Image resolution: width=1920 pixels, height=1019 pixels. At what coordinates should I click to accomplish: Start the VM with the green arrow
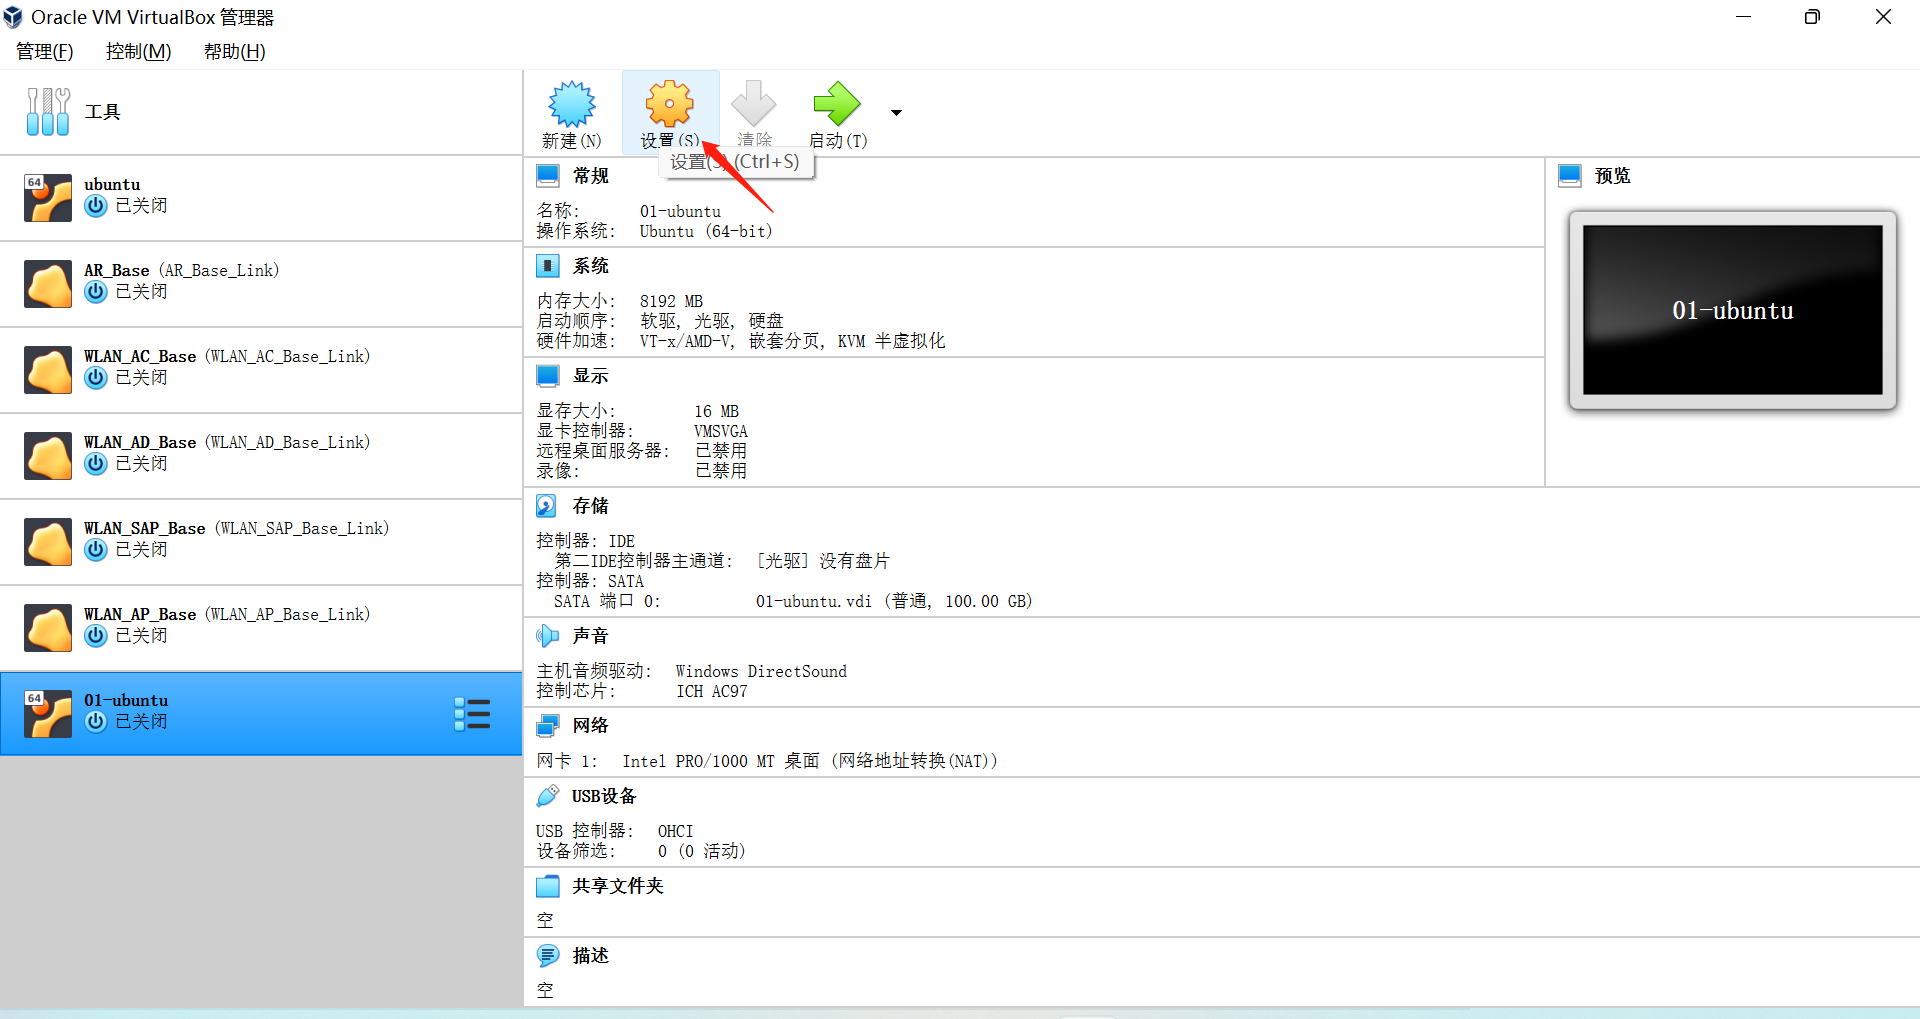click(837, 104)
